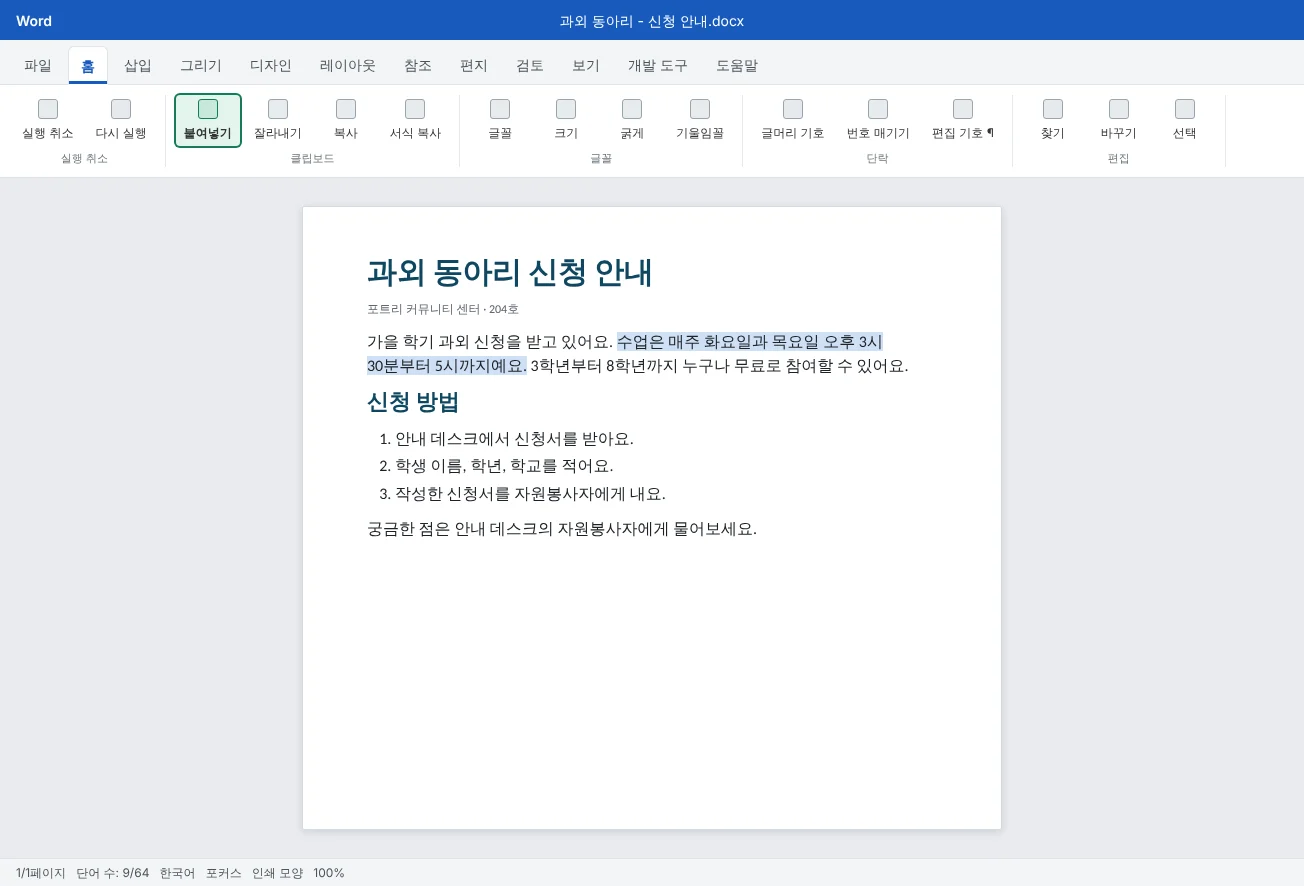The width and height of the screenshot is (1304, 886).
Task: Open the 참조 ribbon tab
Action: click(x=418, y=66)
